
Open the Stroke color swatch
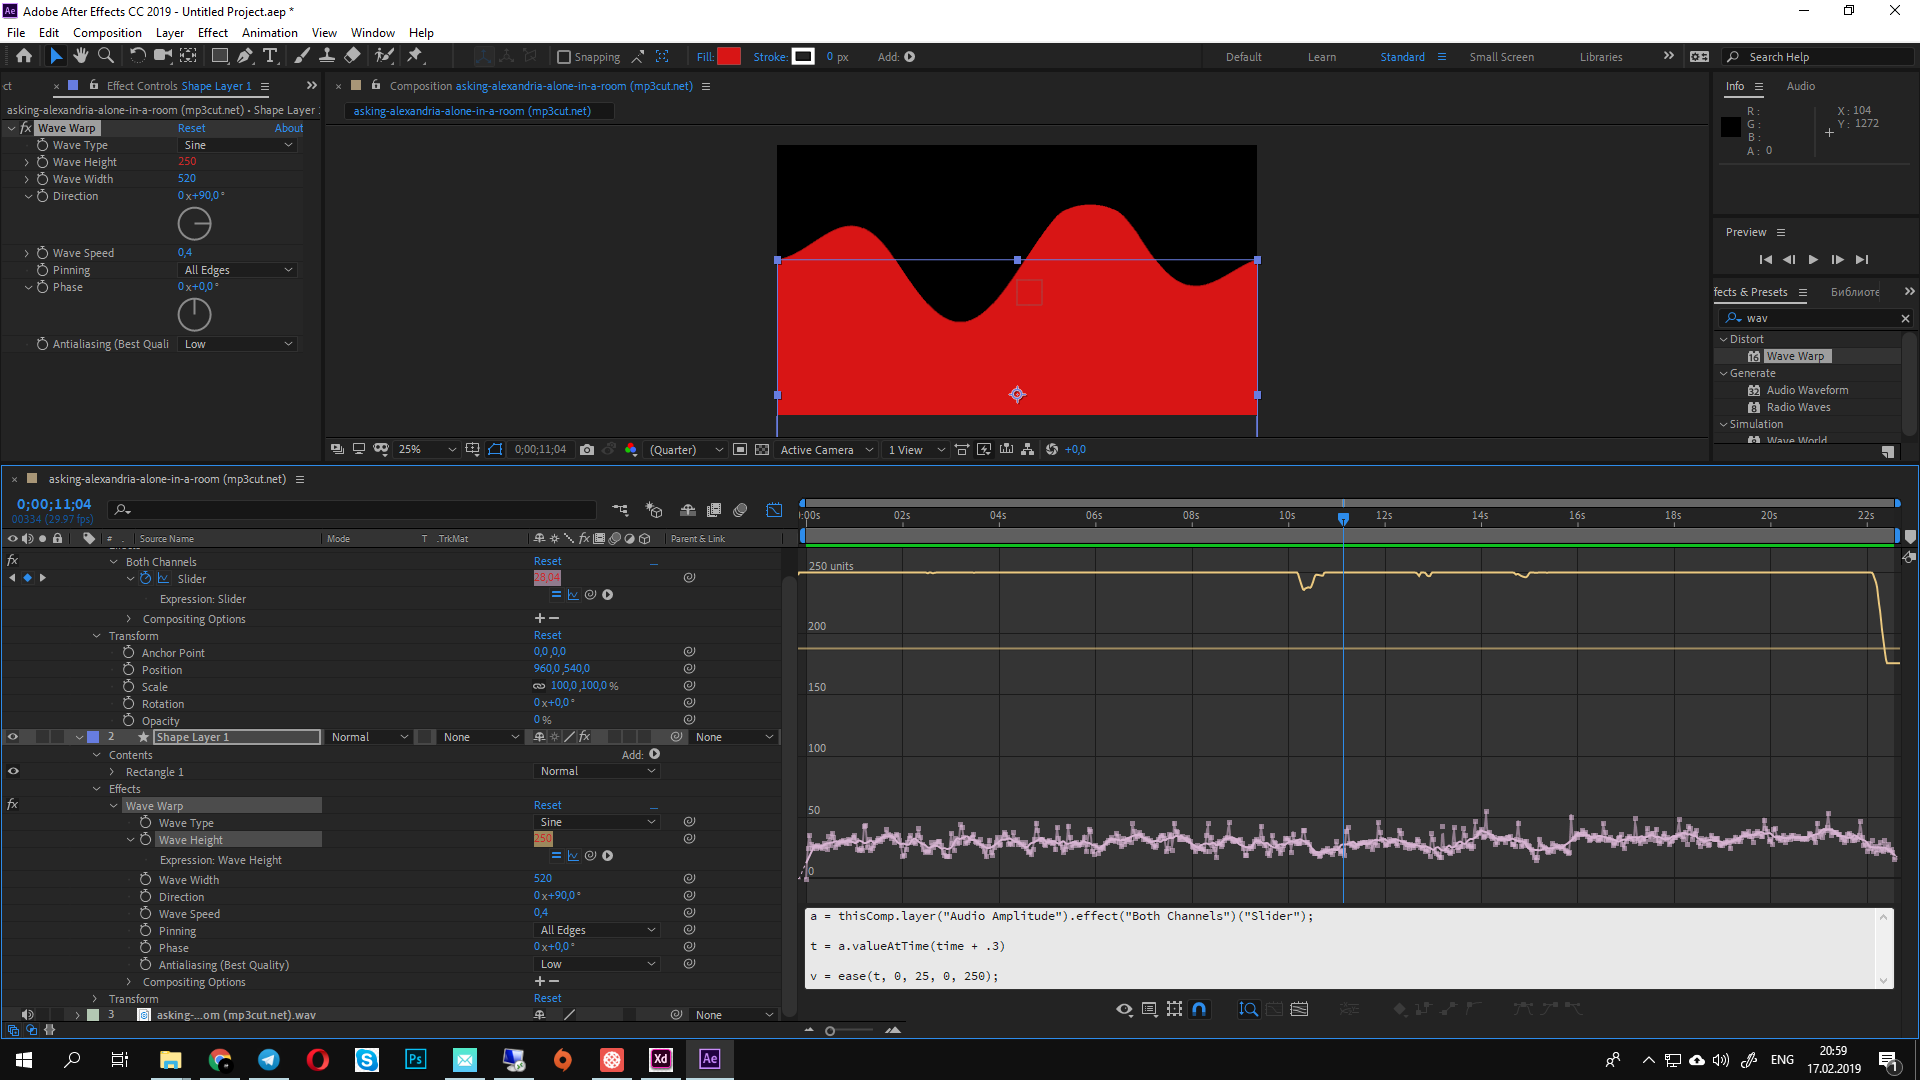[803, 57]
